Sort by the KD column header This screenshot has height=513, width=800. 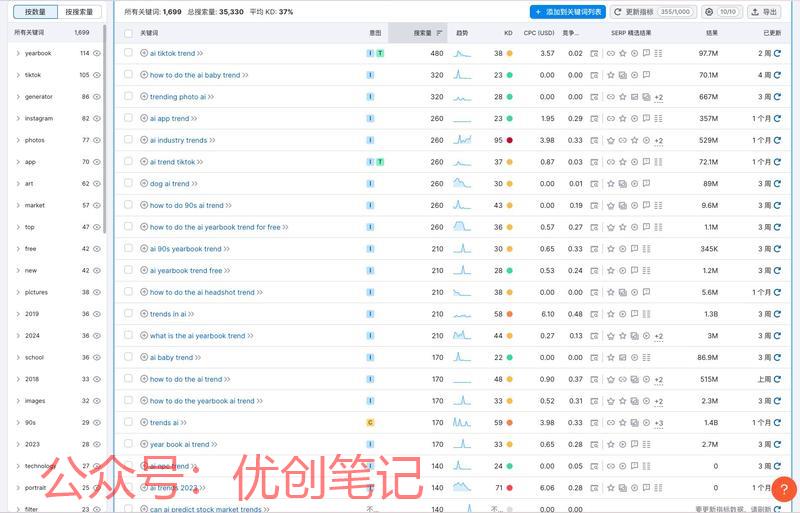(x=508, y=33)
